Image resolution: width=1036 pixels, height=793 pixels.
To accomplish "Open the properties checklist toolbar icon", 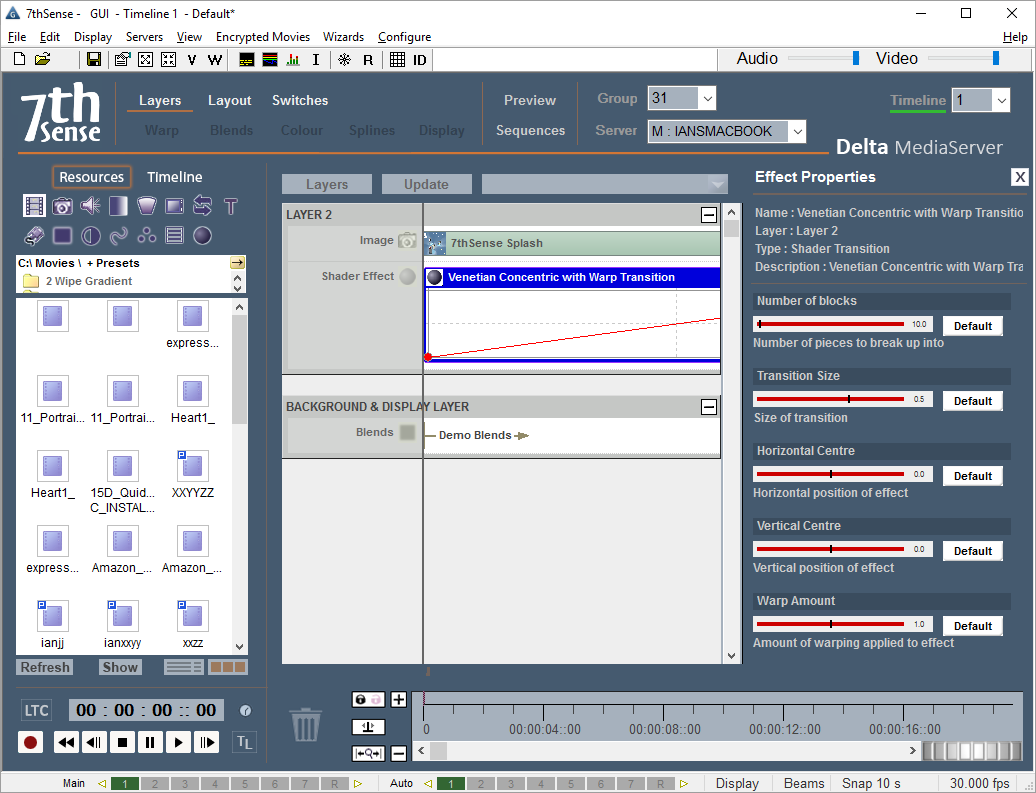I will [x=122, y=59].
